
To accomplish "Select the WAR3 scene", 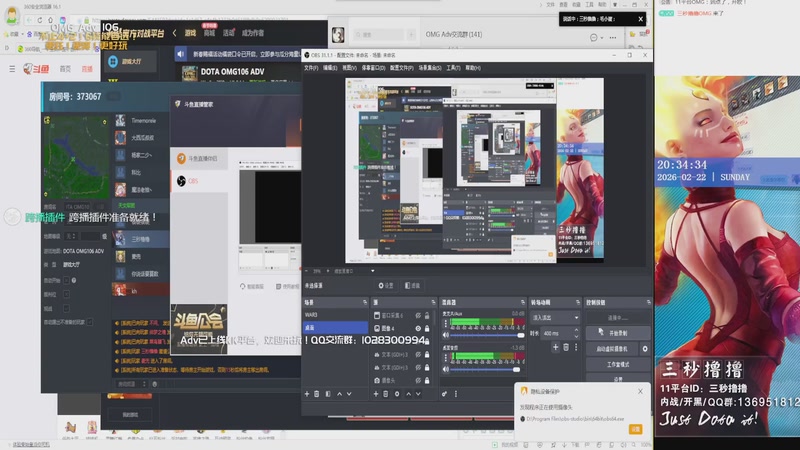I will [335, 315].
